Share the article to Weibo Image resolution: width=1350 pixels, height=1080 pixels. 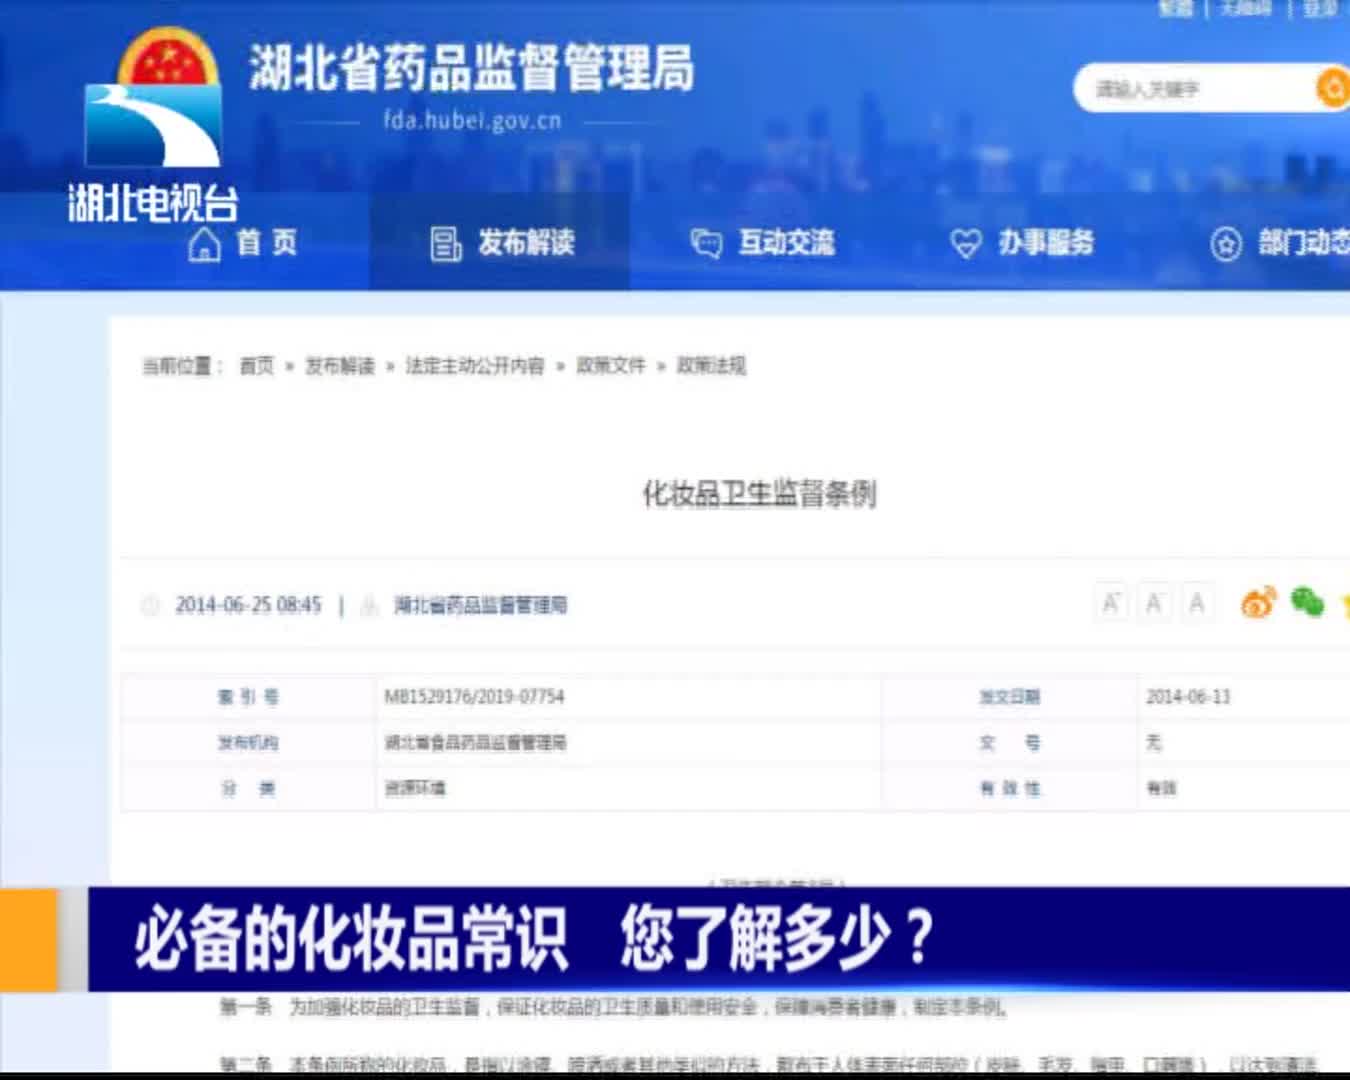tap(1258, 603)
